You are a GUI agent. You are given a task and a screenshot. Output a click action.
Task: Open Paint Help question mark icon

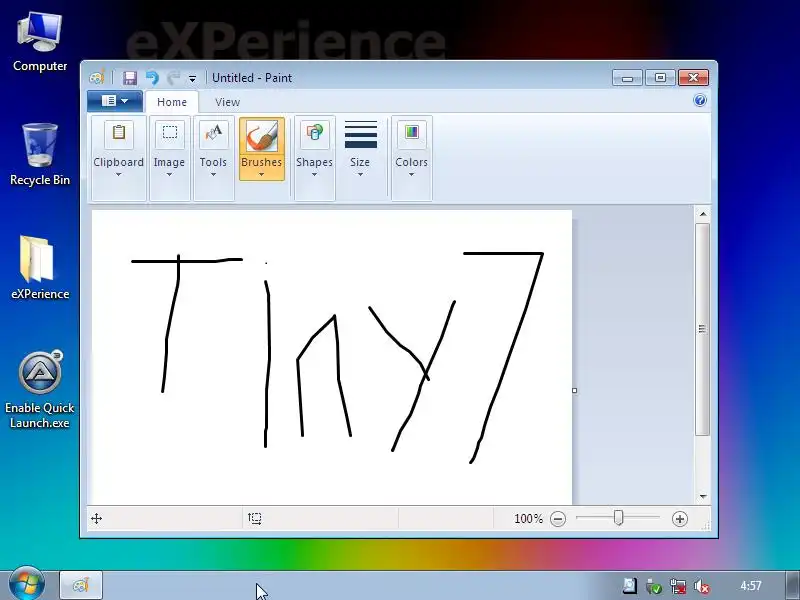pyautogui.click(x=700, y=100)
